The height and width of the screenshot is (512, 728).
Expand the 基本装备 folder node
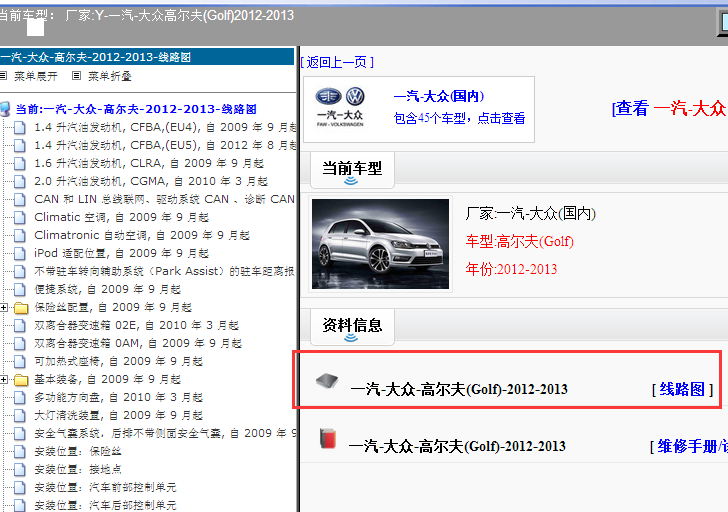point(4,379)
